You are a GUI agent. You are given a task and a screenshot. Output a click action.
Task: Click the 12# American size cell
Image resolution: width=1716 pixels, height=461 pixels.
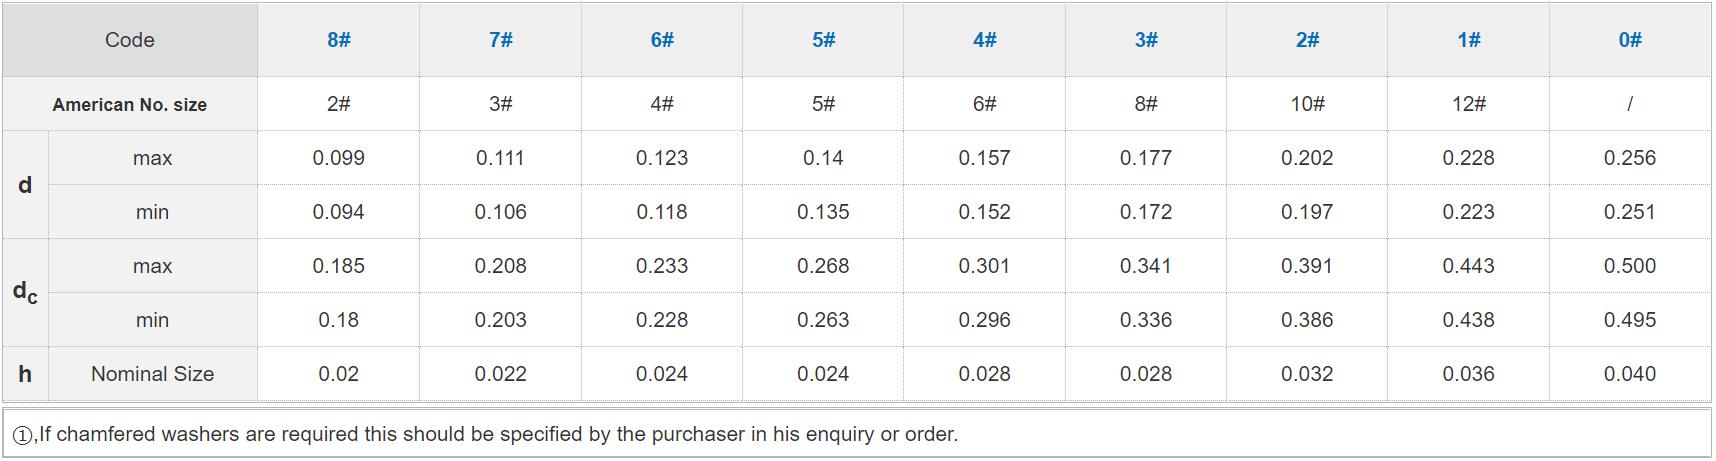click(x=1468, y=104)
